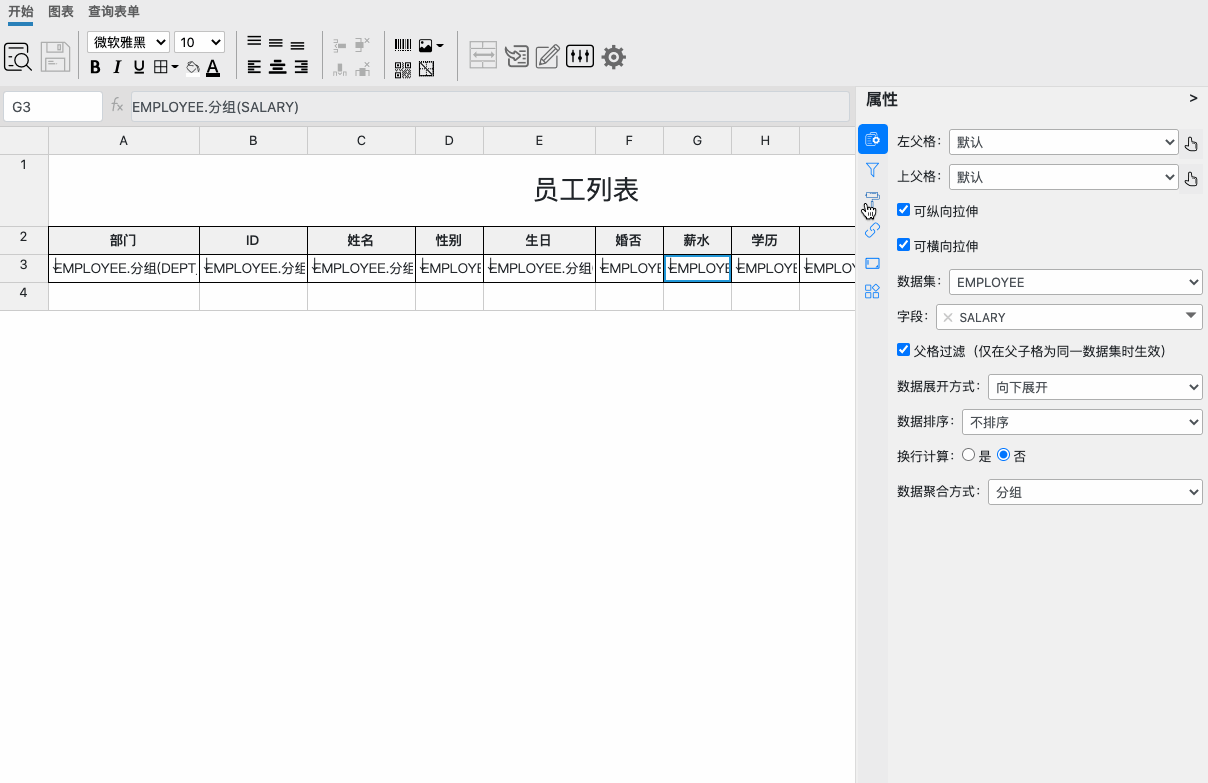Click the delete row icon
1208x783 pixels.
pyautogui.click(x=362, y=45)
